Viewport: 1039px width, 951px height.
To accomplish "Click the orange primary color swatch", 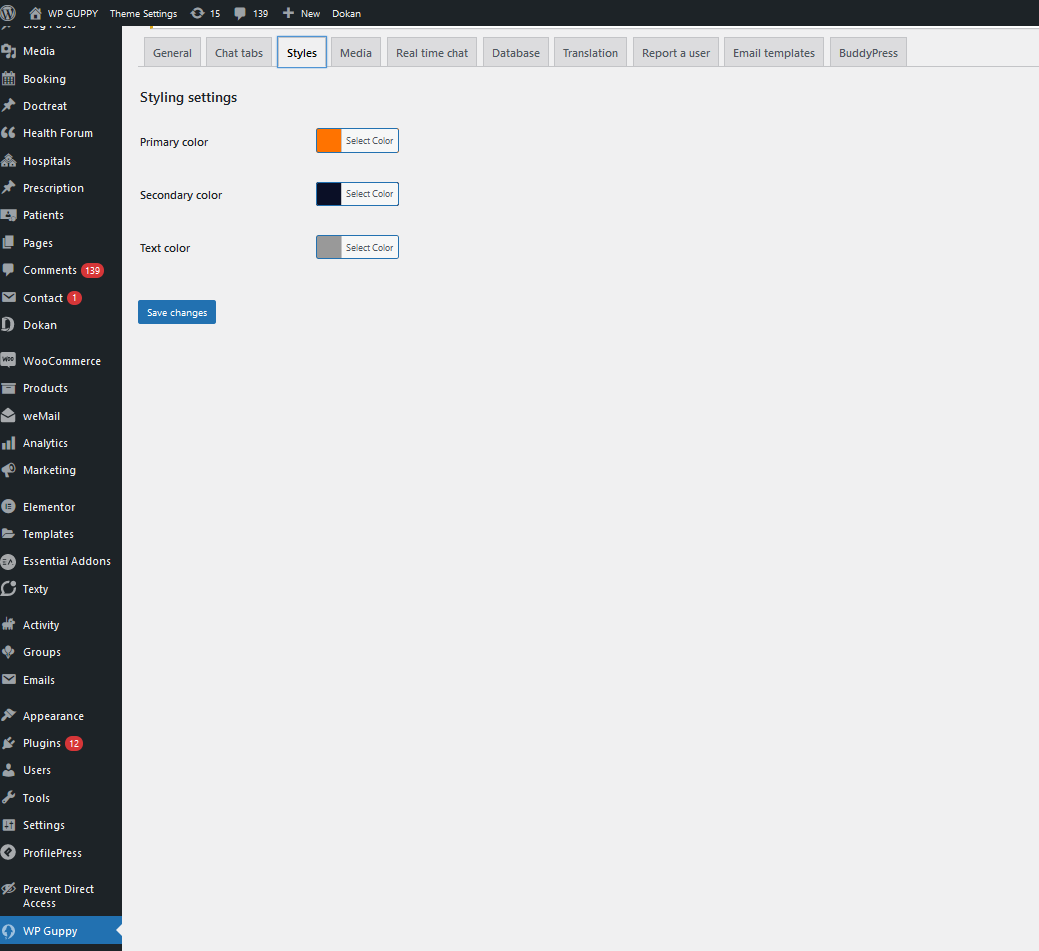I will point(329,141).
